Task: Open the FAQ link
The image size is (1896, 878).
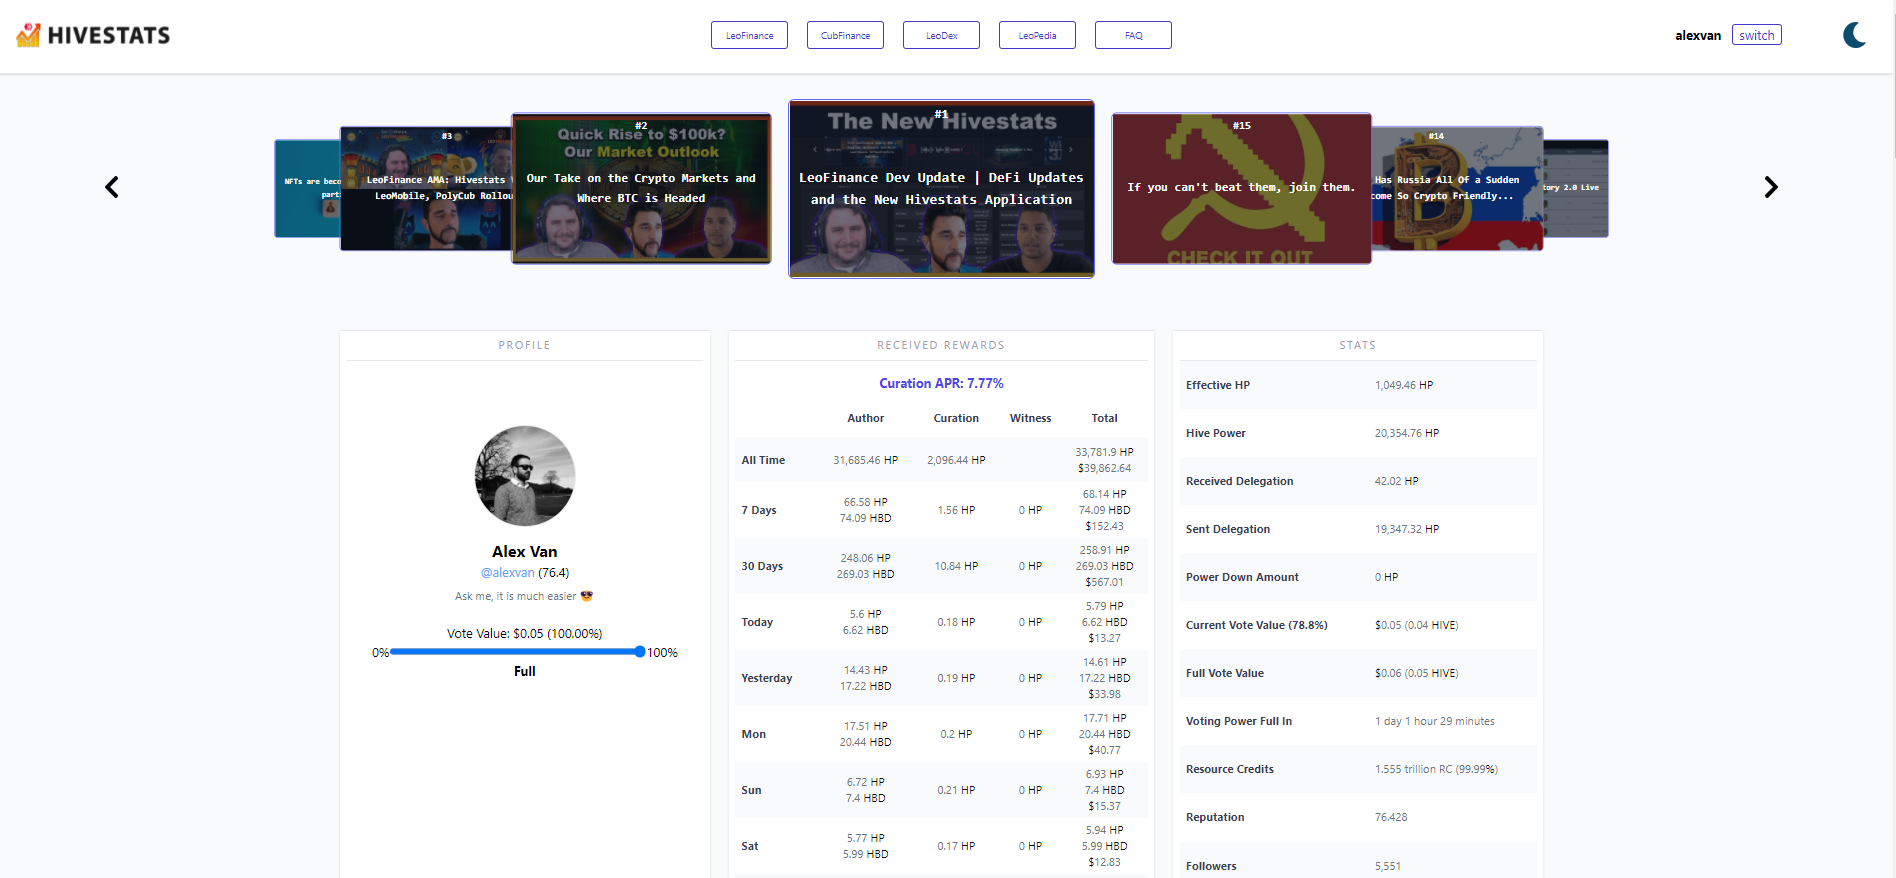Action: pos(1133,35)
